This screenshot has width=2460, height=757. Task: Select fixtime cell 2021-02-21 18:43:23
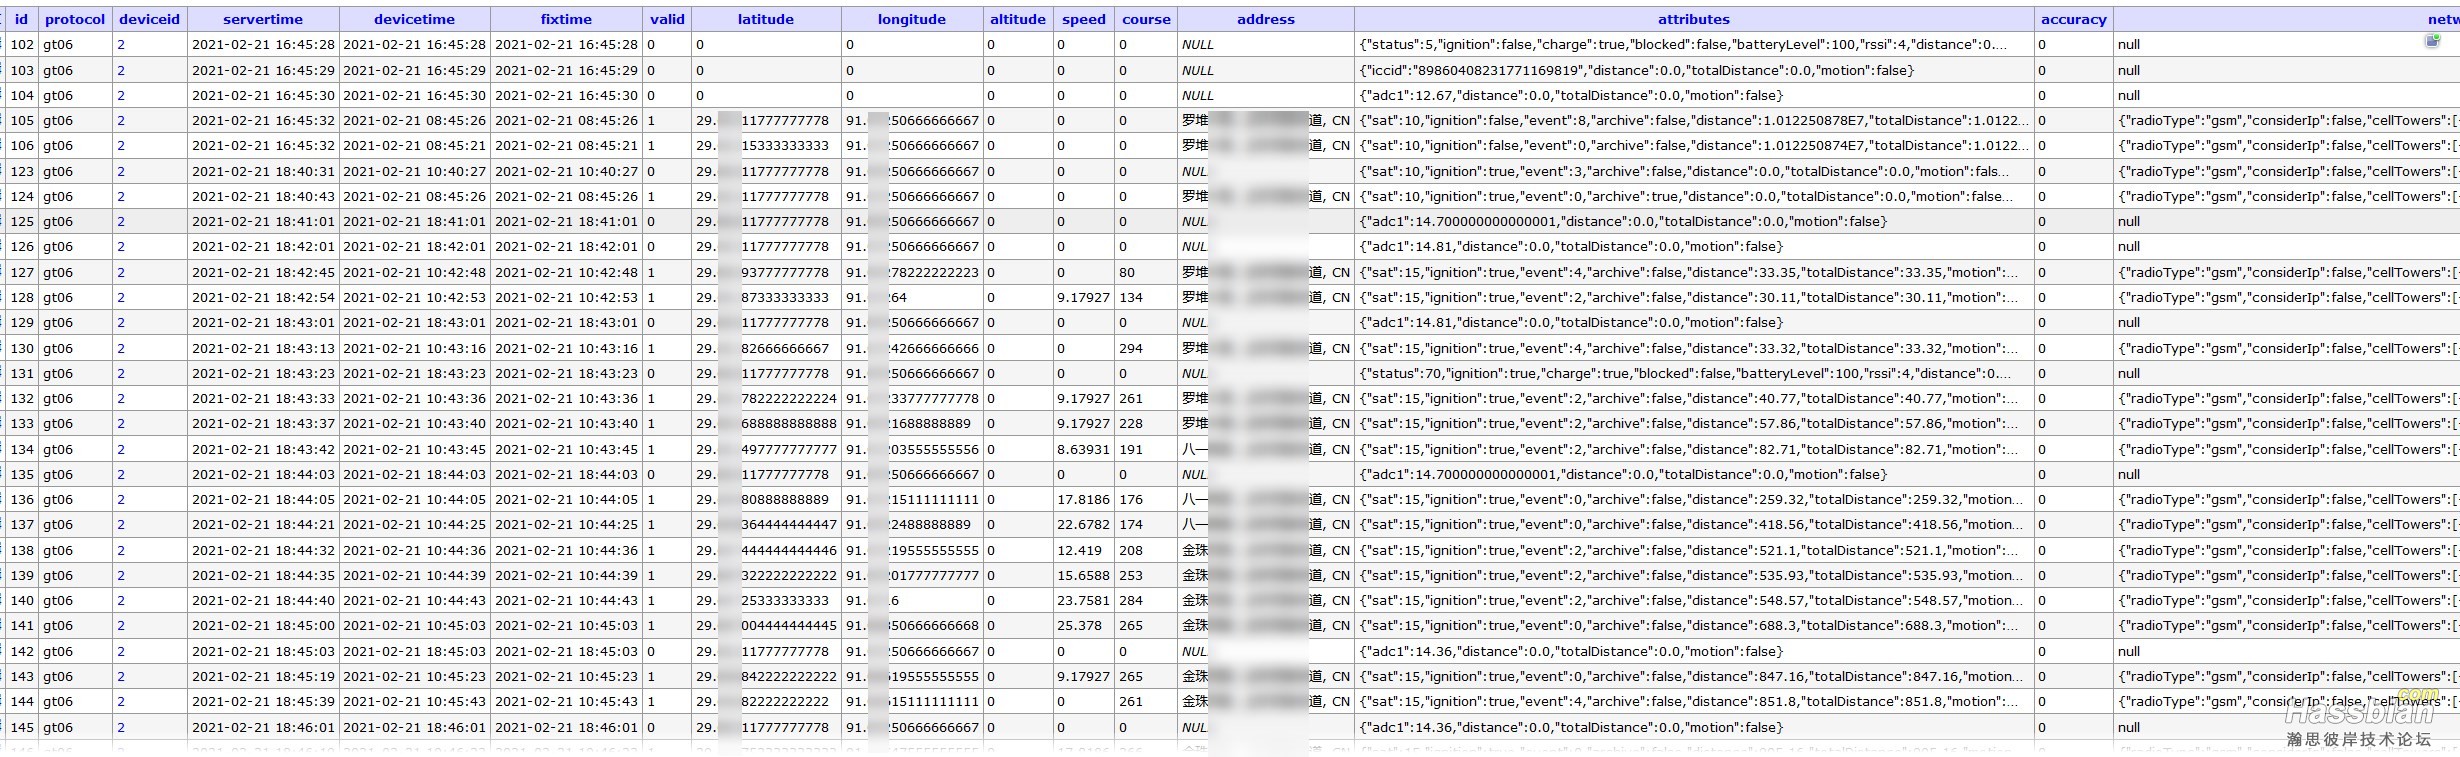(566, 374)
